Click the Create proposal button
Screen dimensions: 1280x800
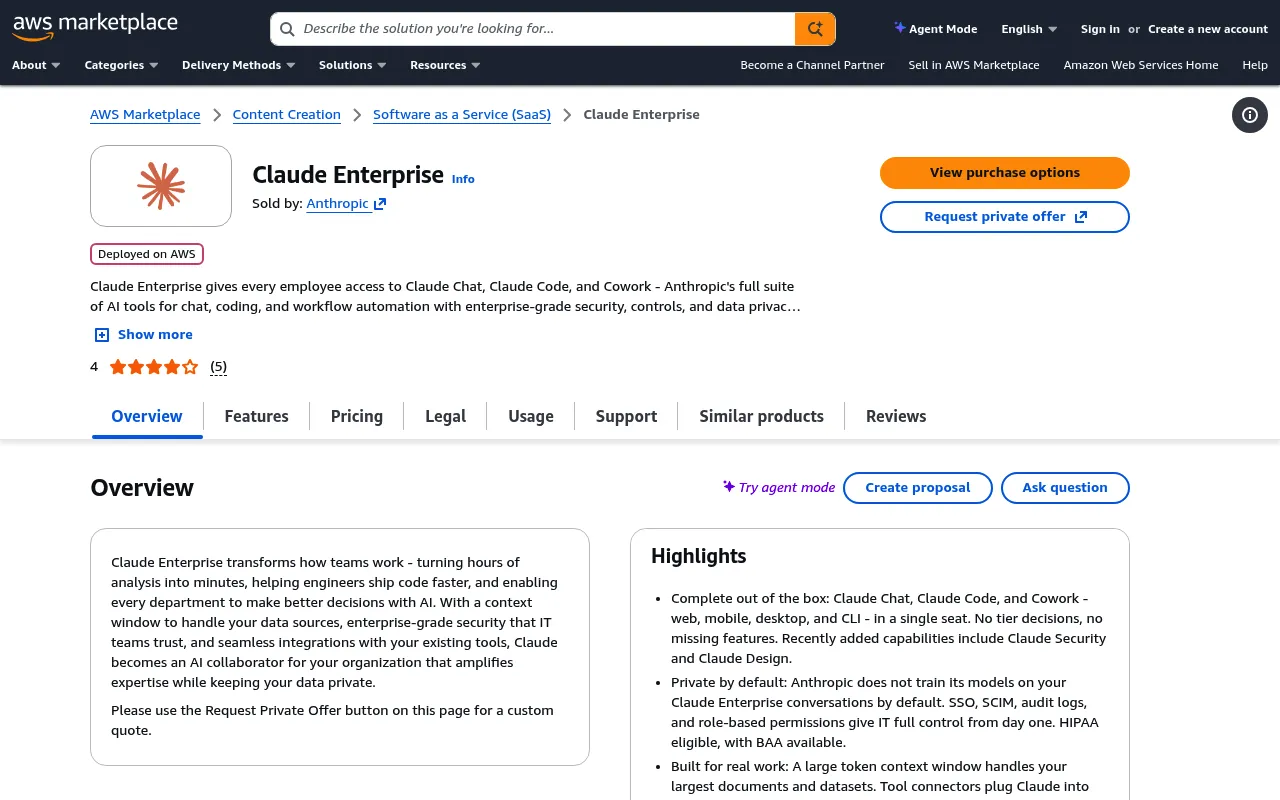pyautogui.click(x=918, y=488)
